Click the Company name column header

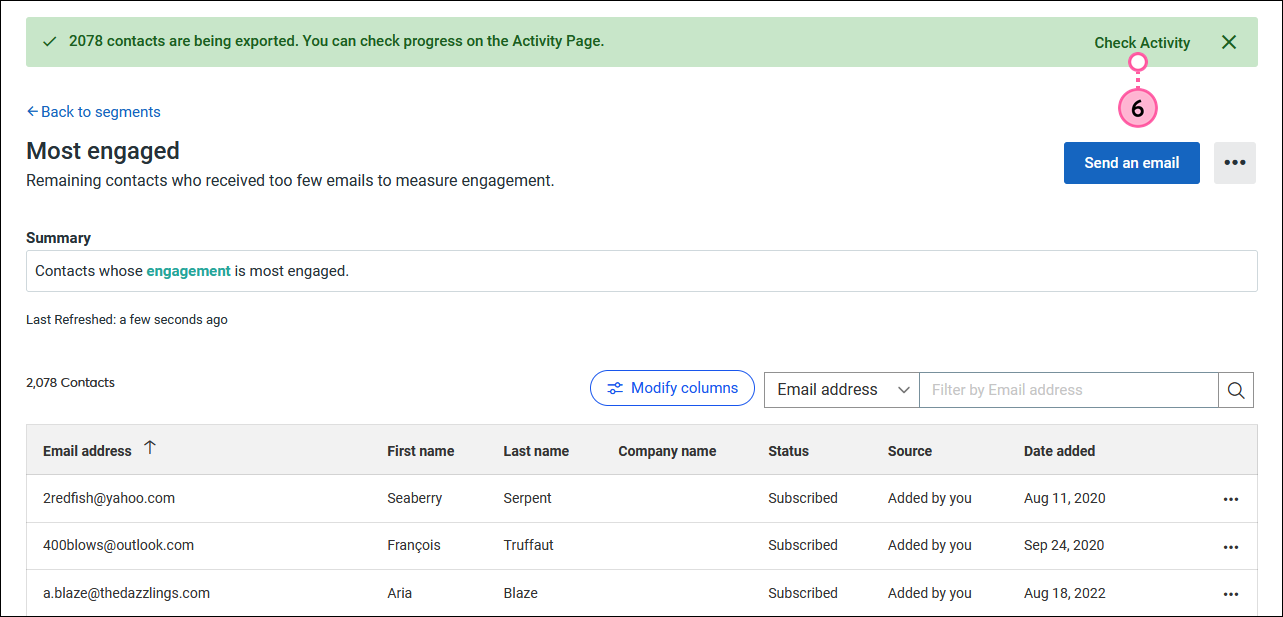[x=667, y=451]
